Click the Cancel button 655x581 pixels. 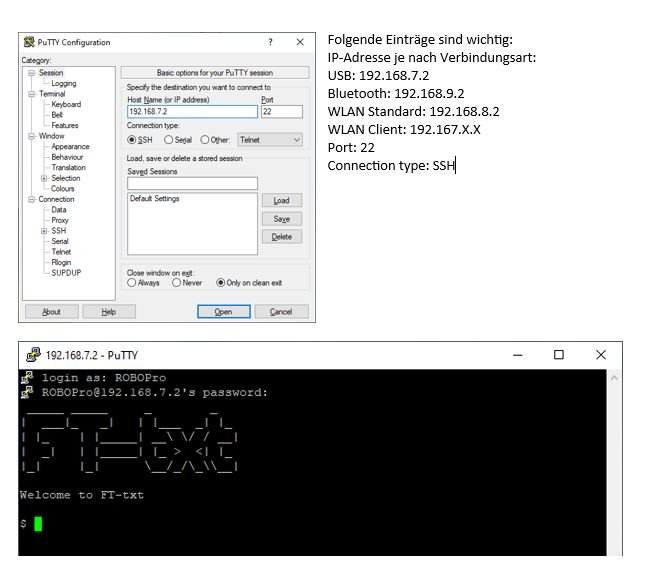[281, 312]
